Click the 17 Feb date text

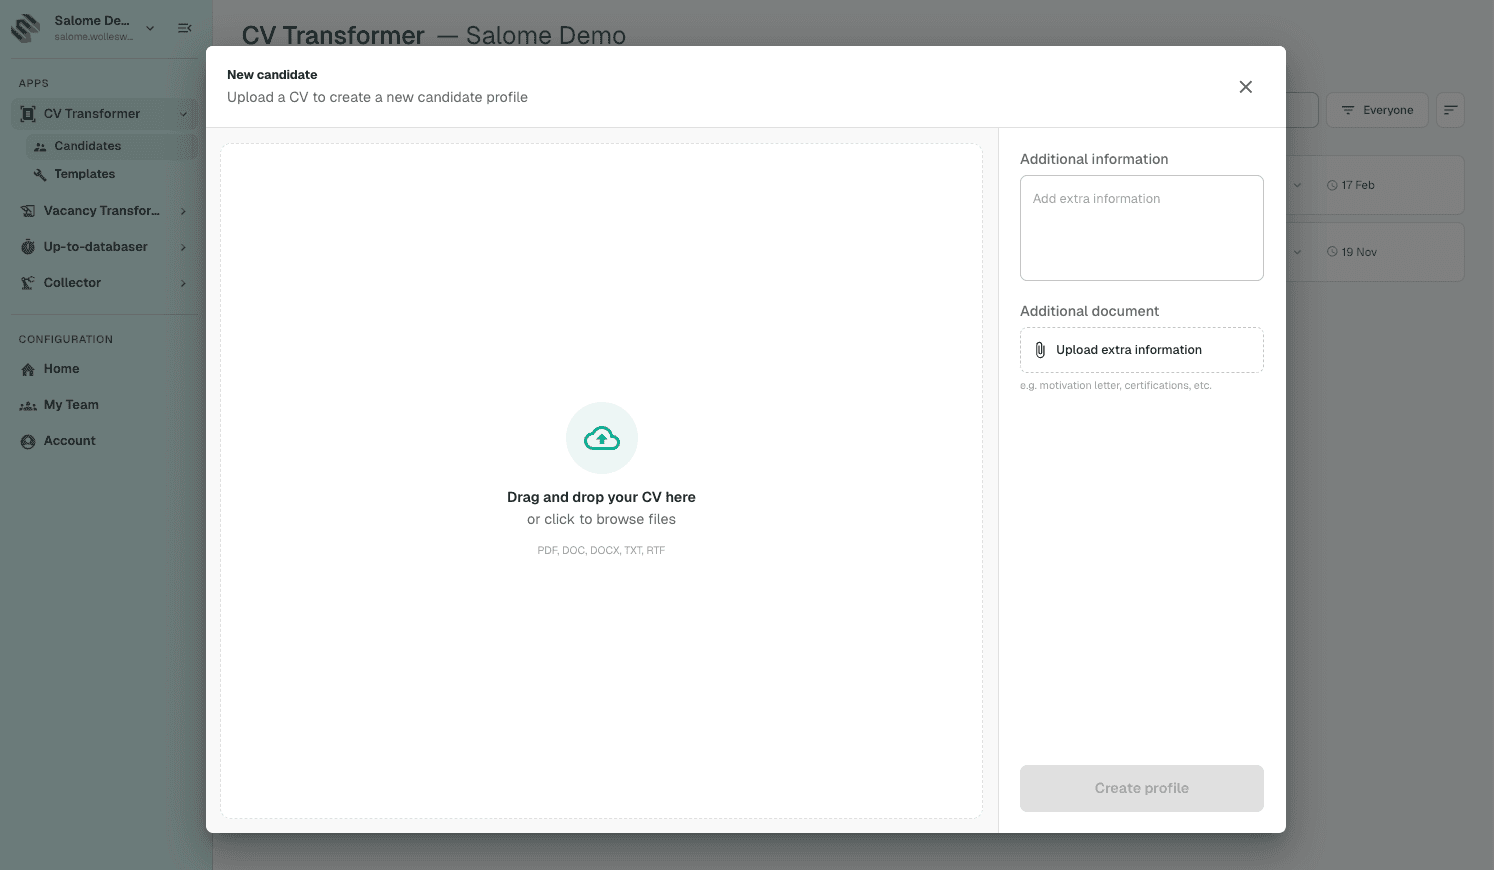click(x=1358, y=185)
